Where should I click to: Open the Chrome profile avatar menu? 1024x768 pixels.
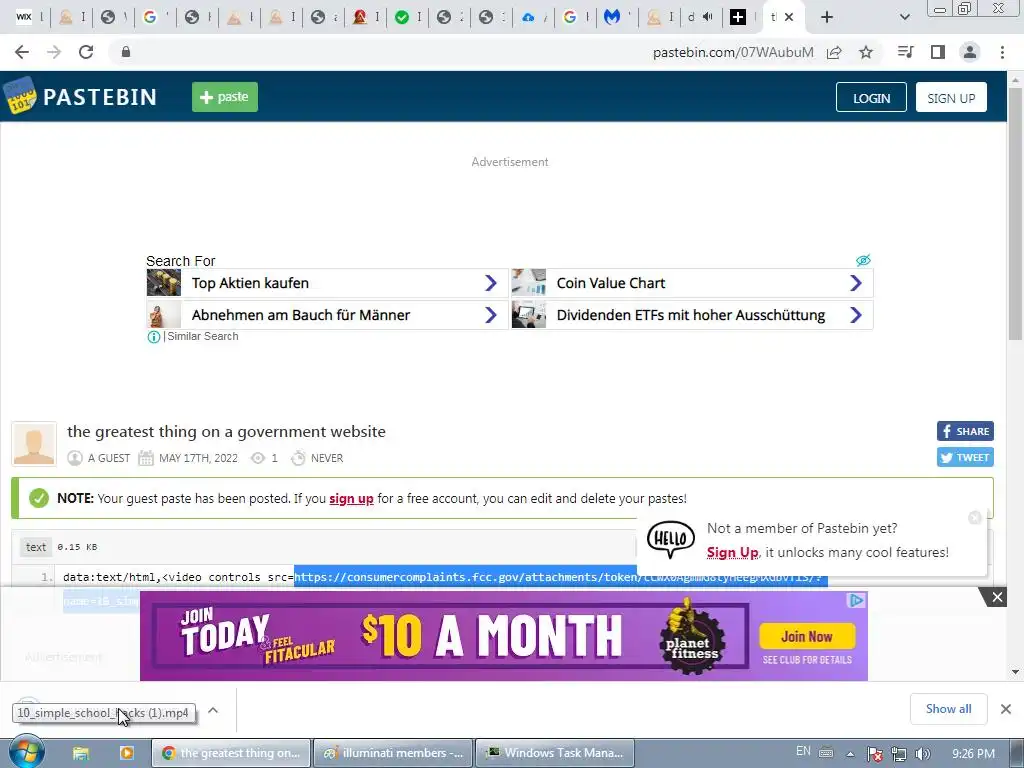[x=970, y=52]
